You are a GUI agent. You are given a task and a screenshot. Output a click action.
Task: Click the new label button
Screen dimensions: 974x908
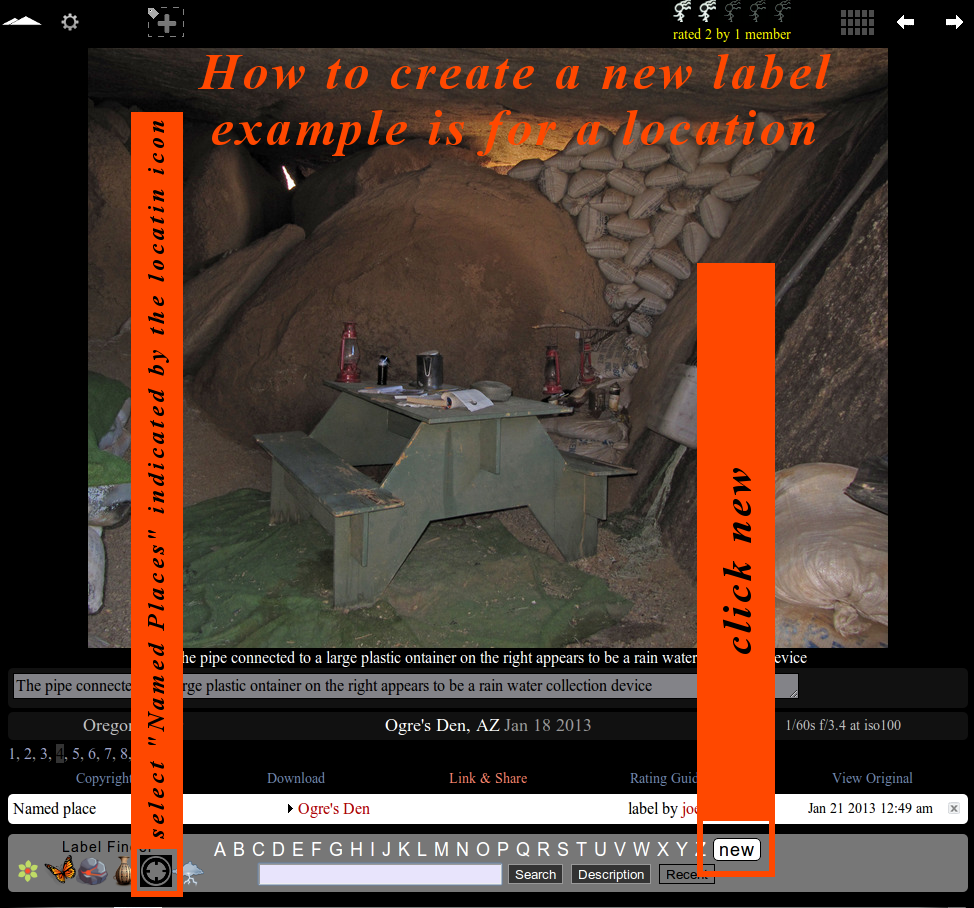click(x=736, y=850)
